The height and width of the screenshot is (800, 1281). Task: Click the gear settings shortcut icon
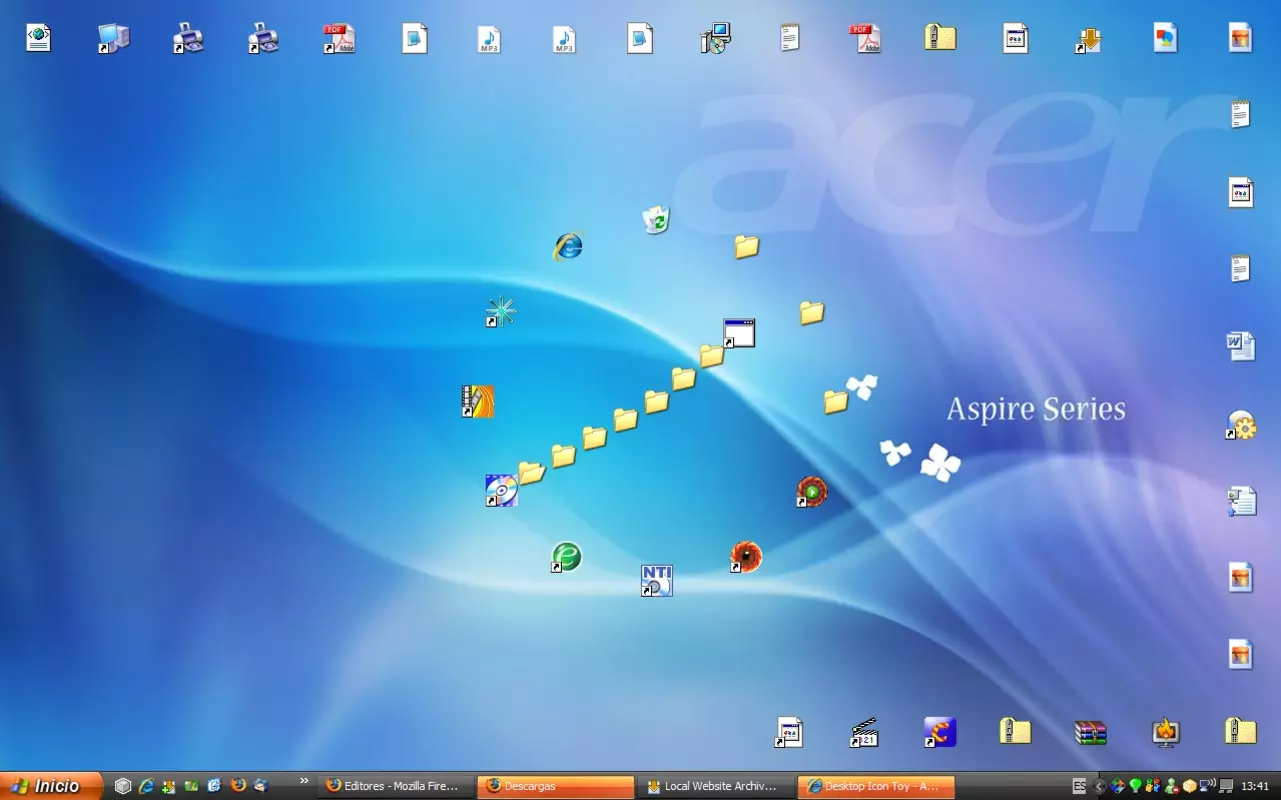[1241, 424]
